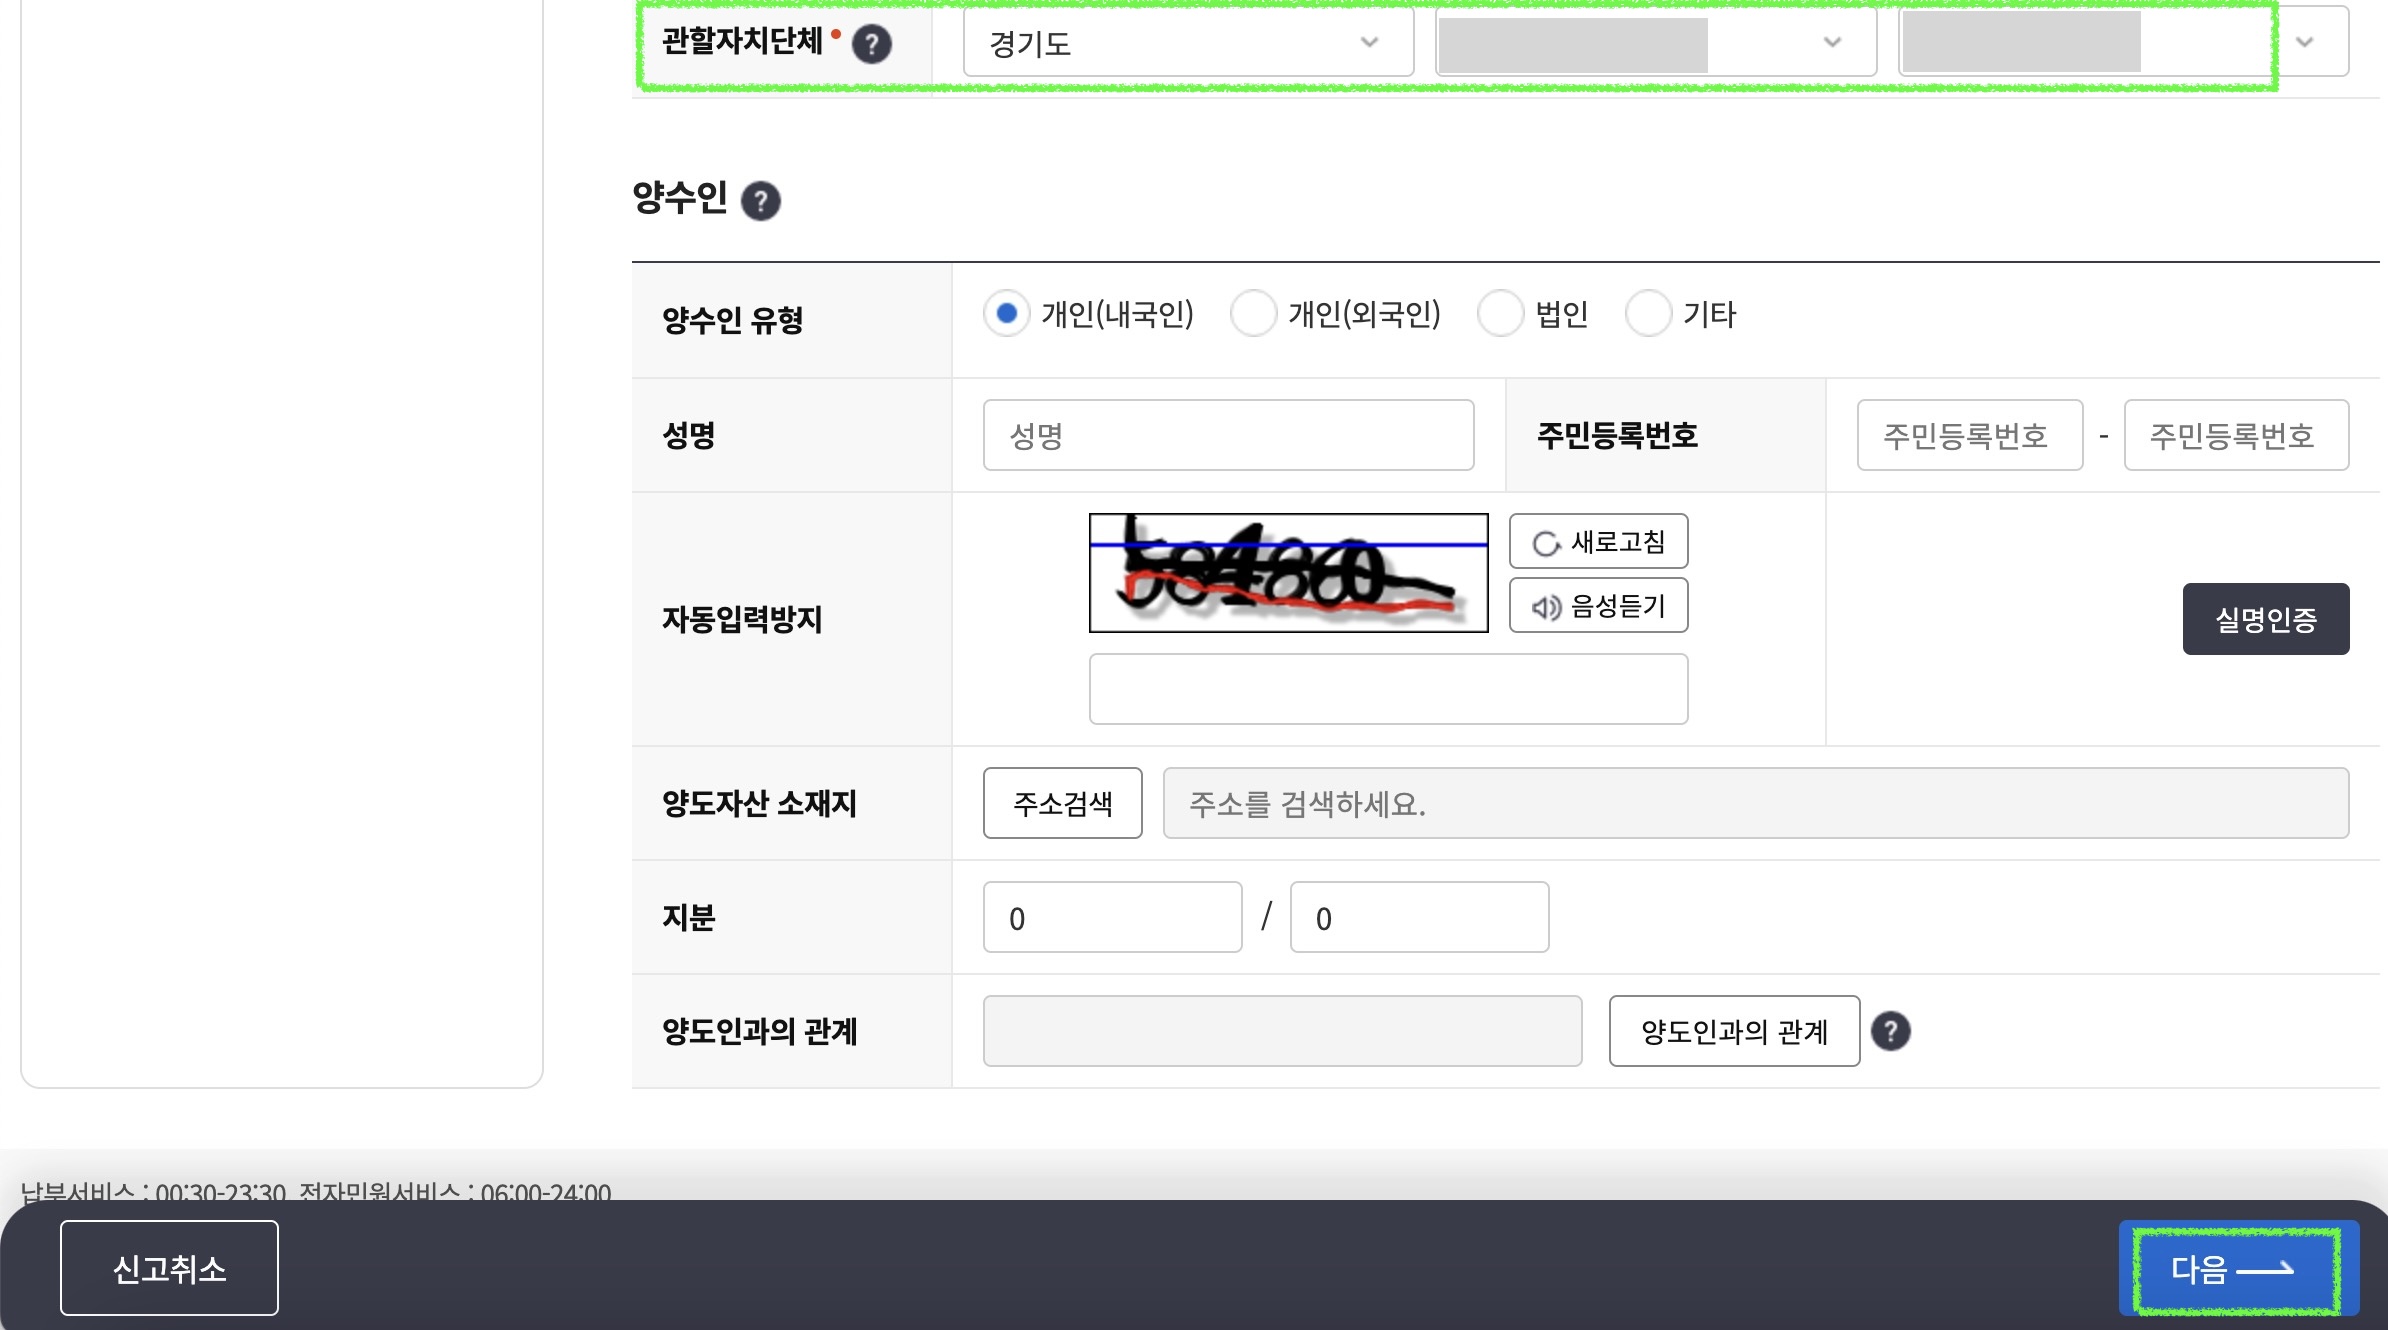The width and height of the screenshot is (2388, 1330).
Task: Click the 음성듣기 audio captcha button
Action: click(1598, 606)
